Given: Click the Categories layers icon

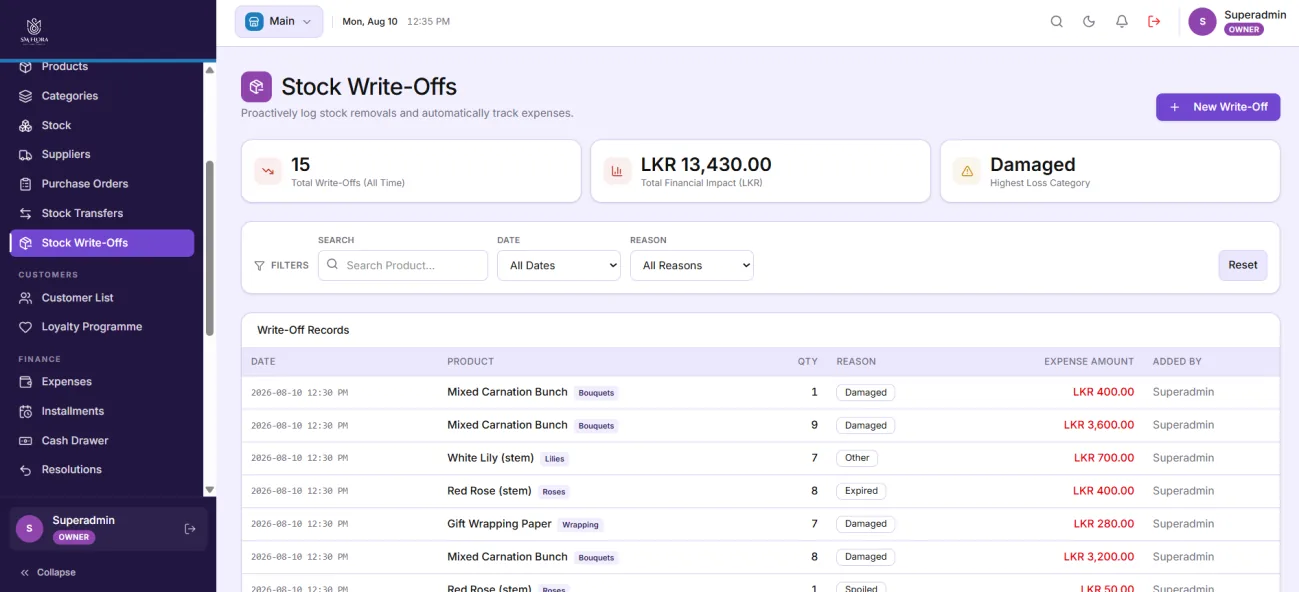Looking at the screenshot, I should point(26,96).
